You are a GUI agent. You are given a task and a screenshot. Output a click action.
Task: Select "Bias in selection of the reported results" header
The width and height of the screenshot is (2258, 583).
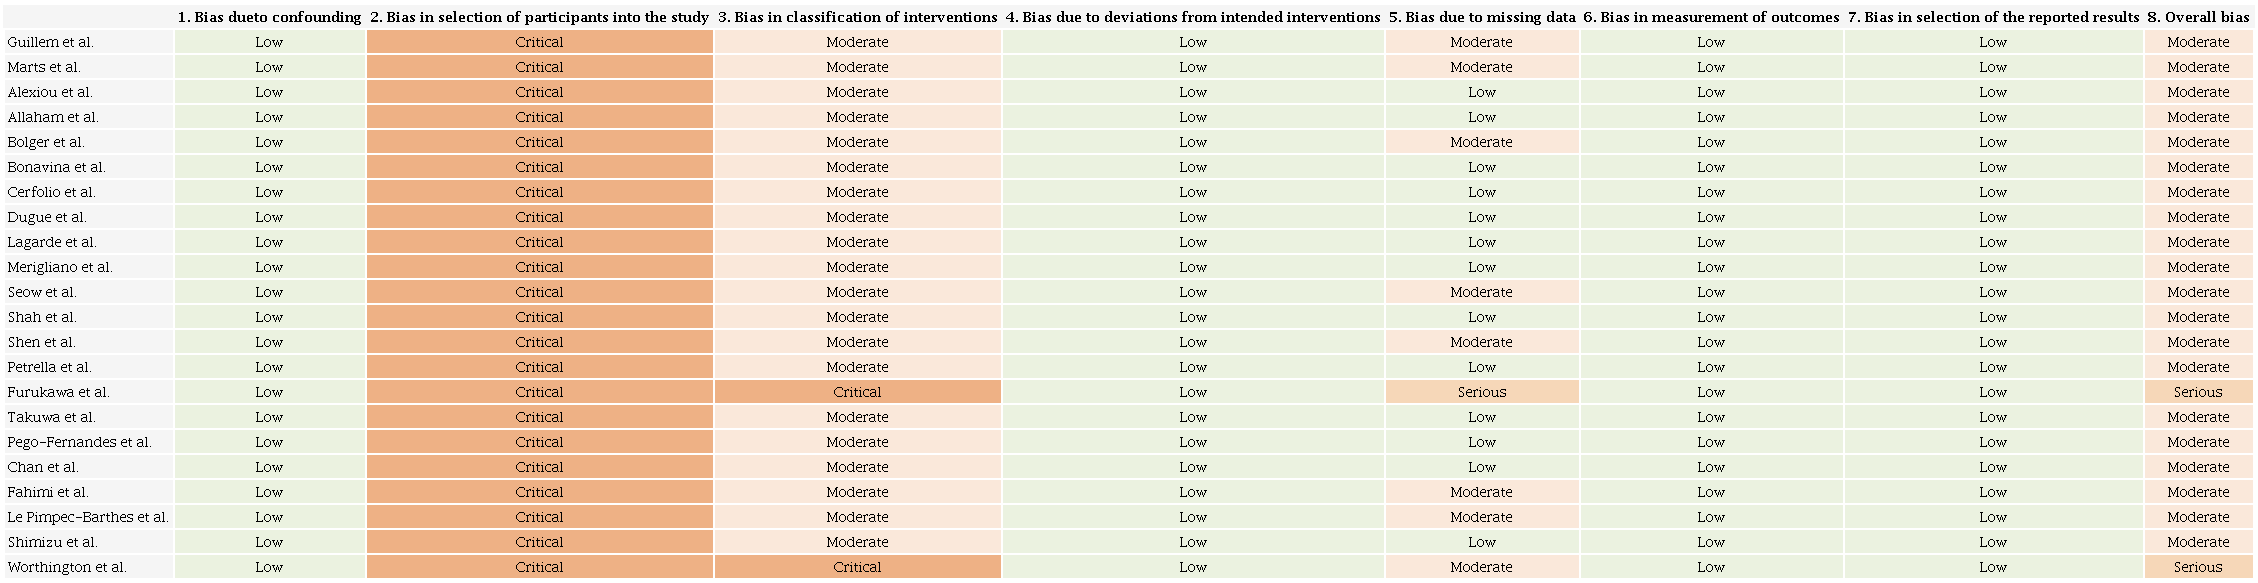tap(1992, 17)
